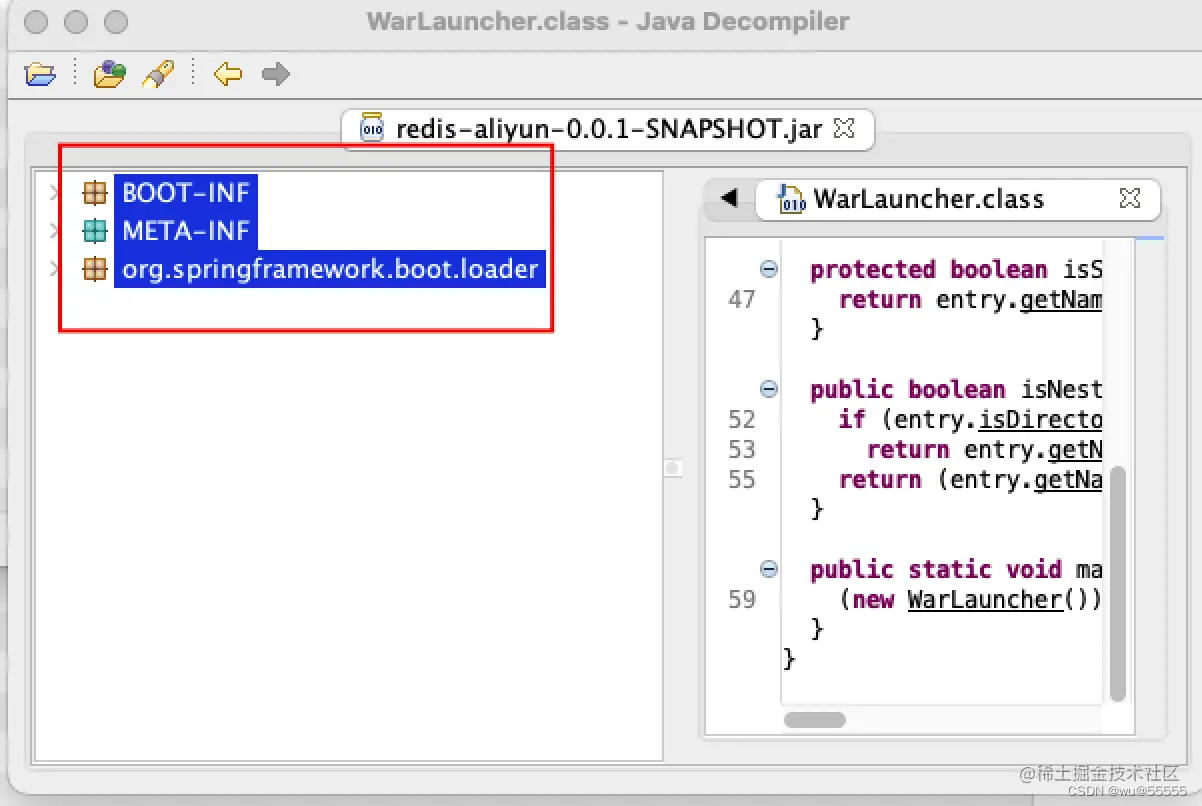
Task: Click the Search flashlight toolbar icon
Action: tap(158, 73)
